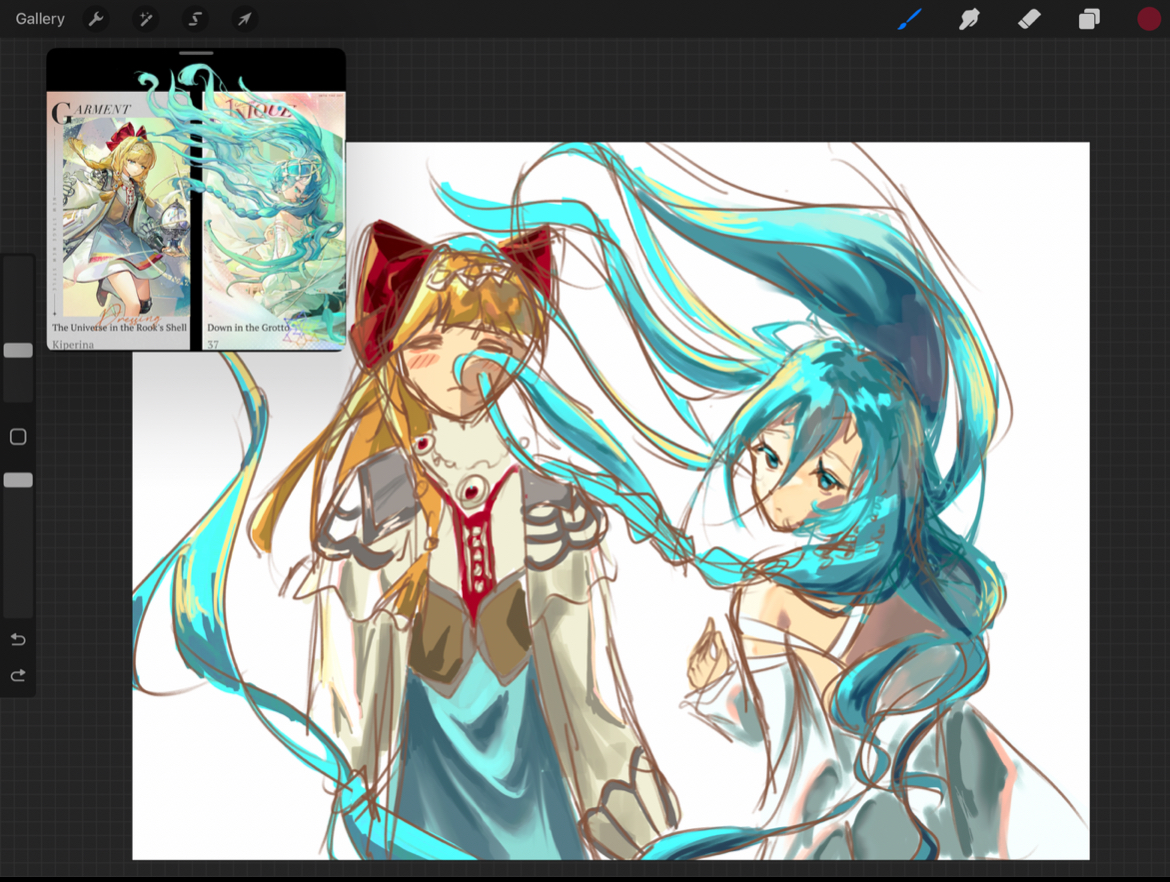The width and height of the screenshot is (1170, 882).
Task: Open the Layers panel
Action: 1089,19
